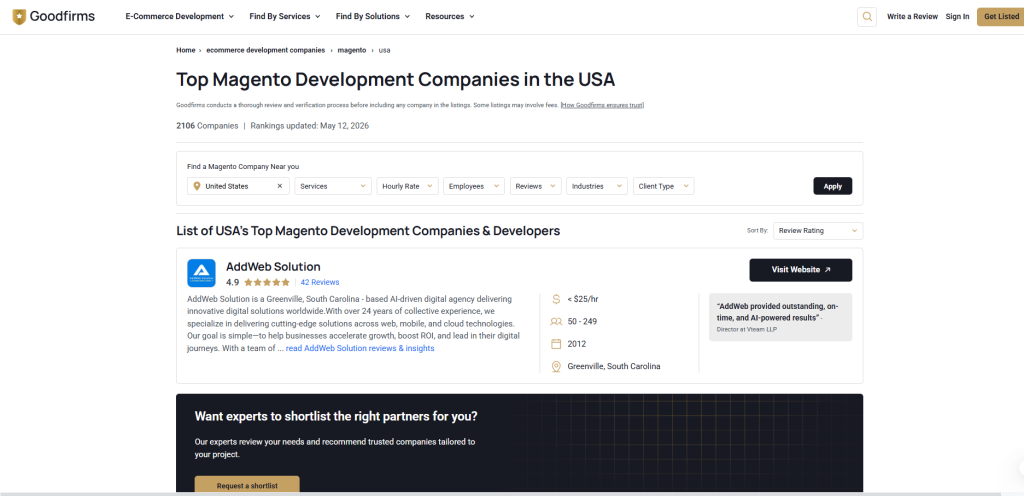Click 'Rankings updated: May 12, 2026' text
Viewport: 1024px width, 496px height.
pyautogui.click(x=310, y=126)
